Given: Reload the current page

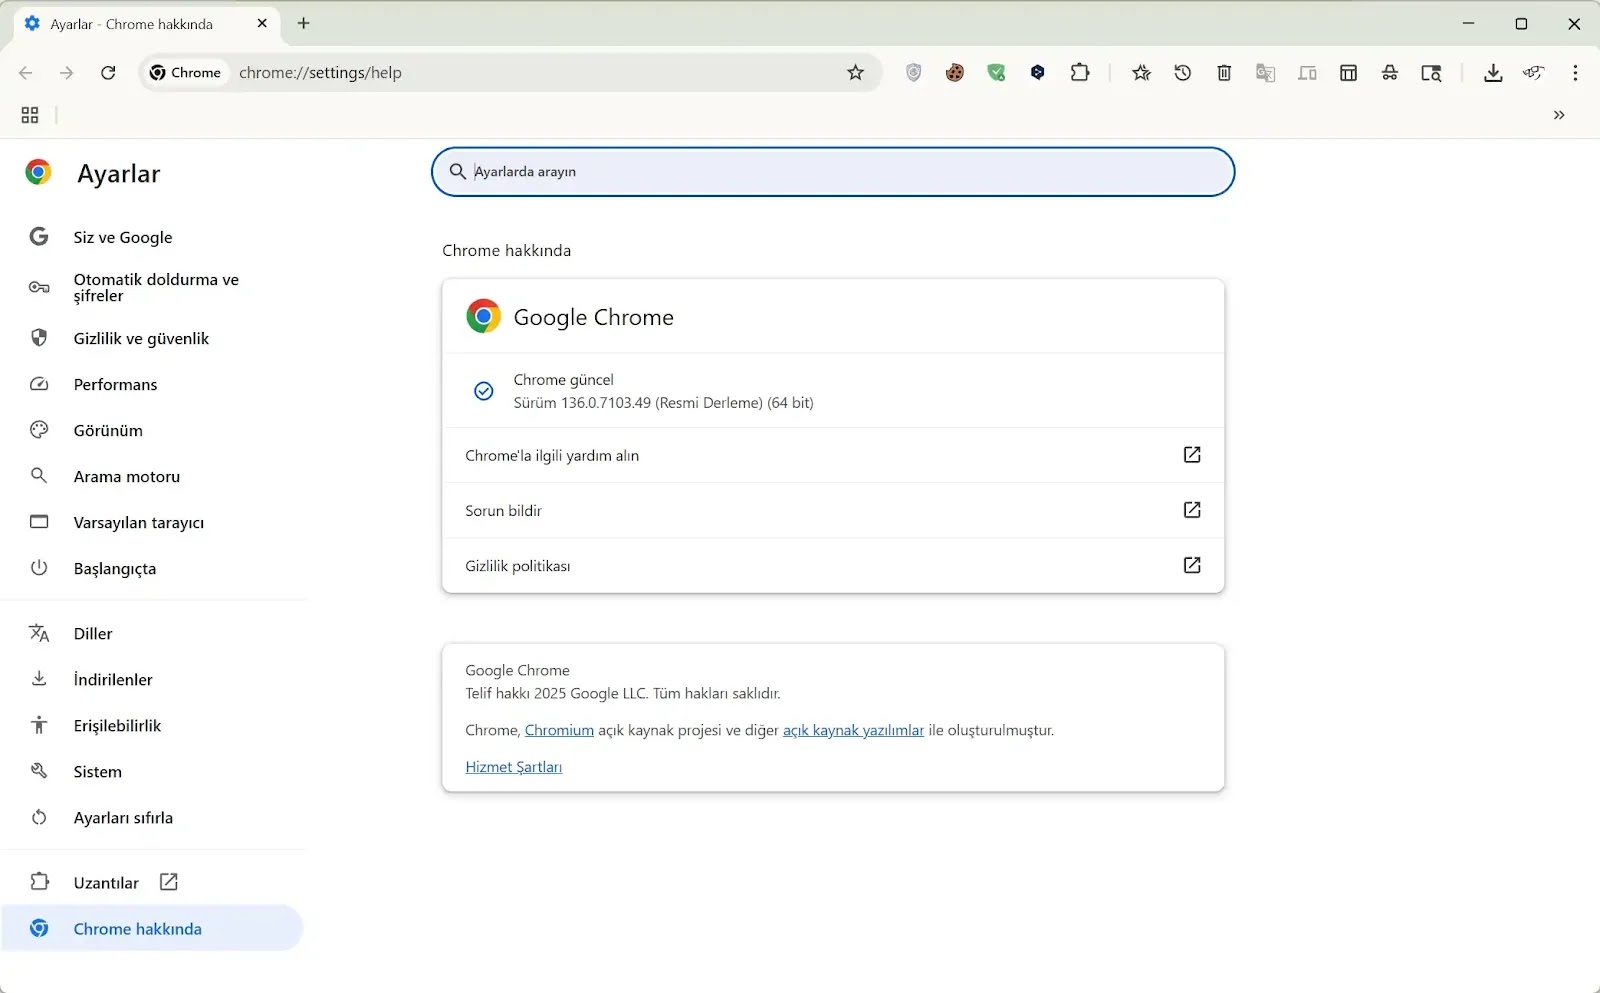Looking at the screenshot, I should tap(108, 73).
